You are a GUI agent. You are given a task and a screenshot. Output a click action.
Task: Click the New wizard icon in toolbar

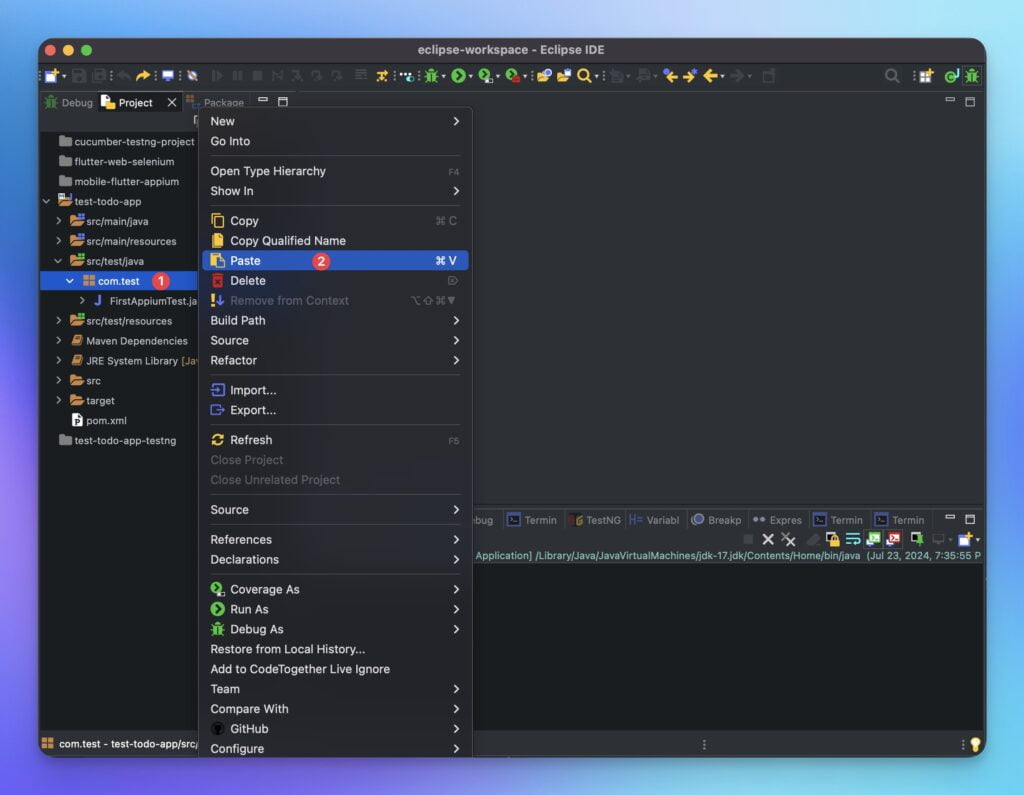[52, 76]
